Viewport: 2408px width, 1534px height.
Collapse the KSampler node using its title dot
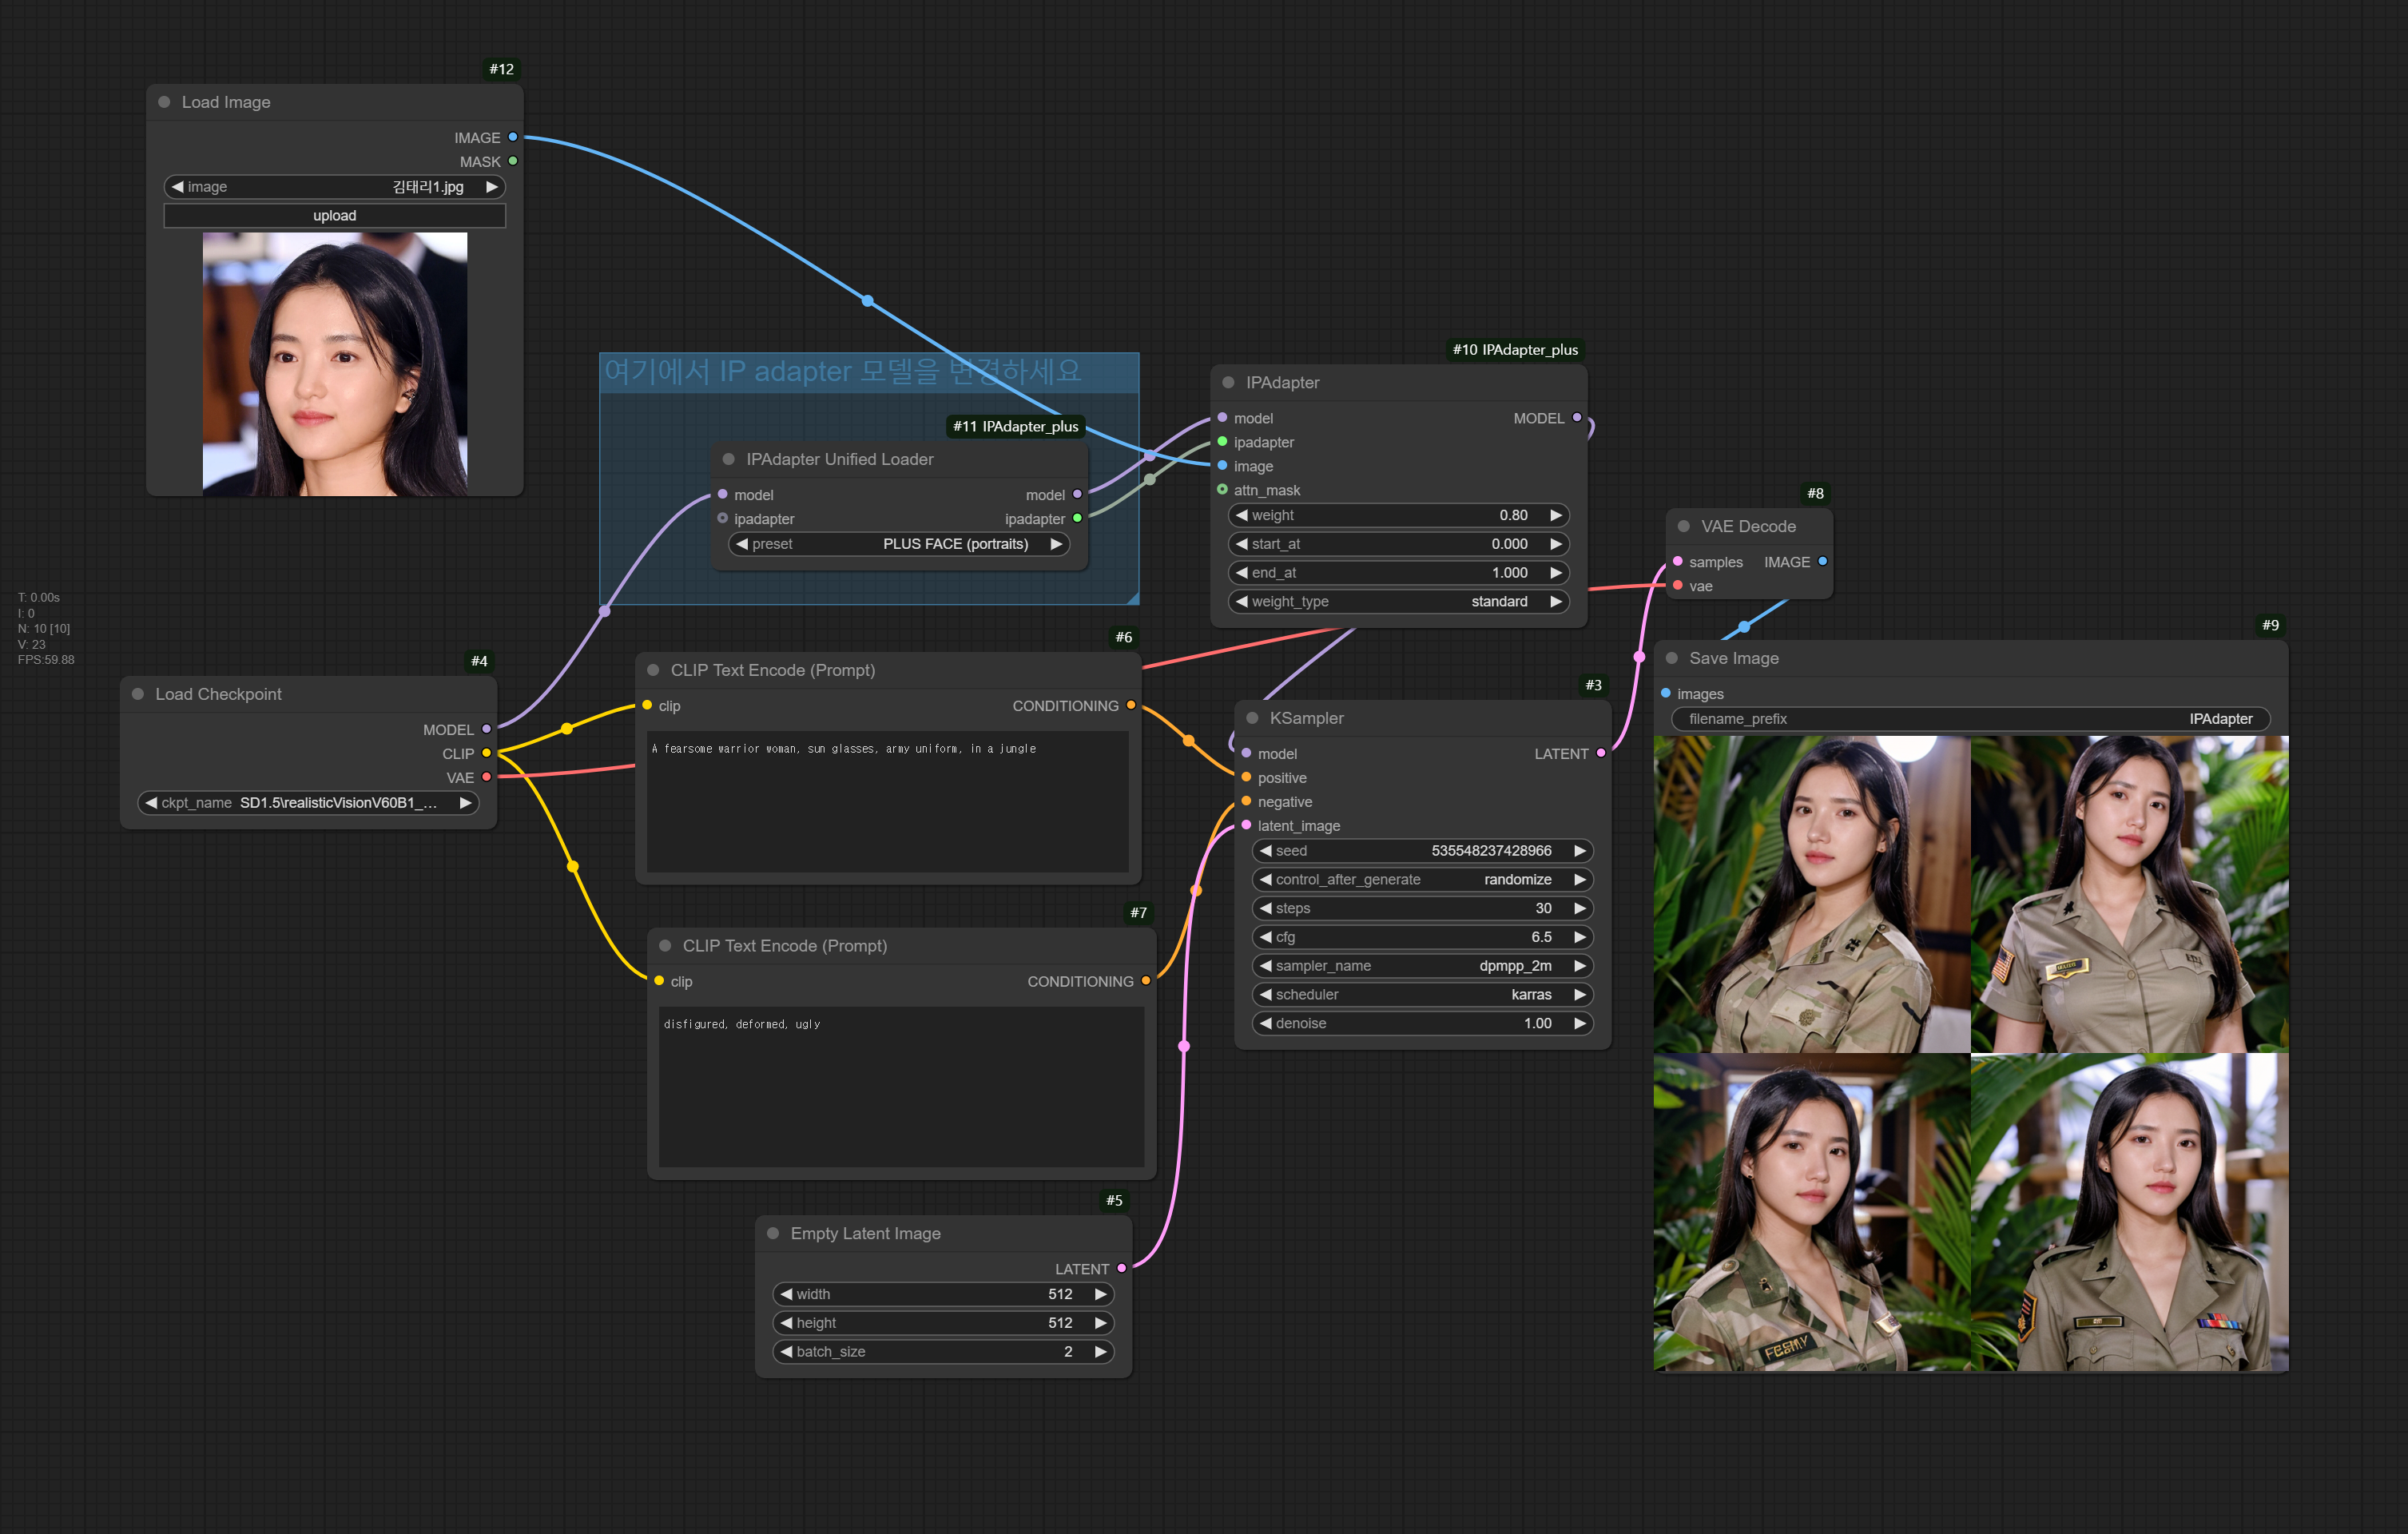click(x=1252, y=718)
